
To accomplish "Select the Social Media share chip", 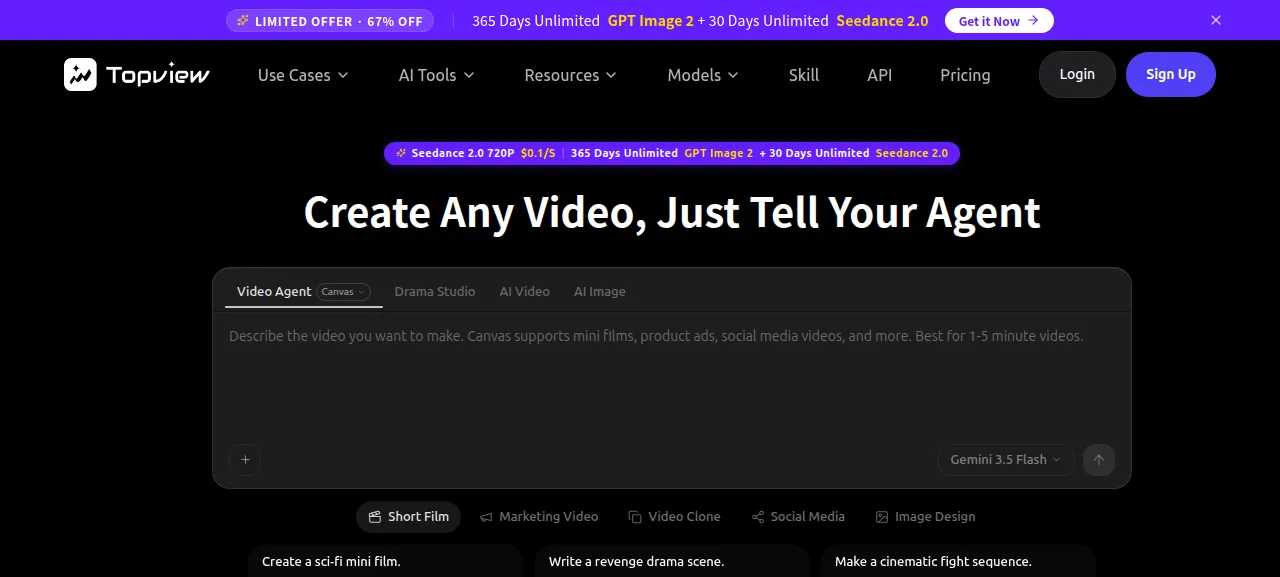I will pos(798,517).
